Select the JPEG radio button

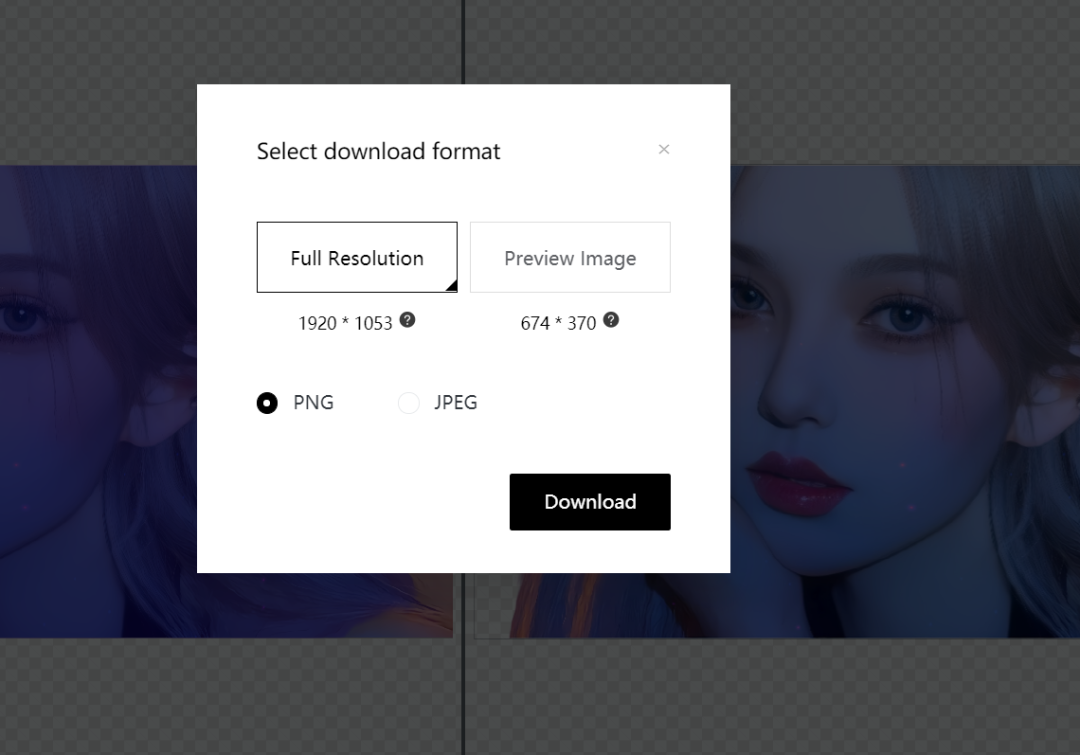pos(408,403)
